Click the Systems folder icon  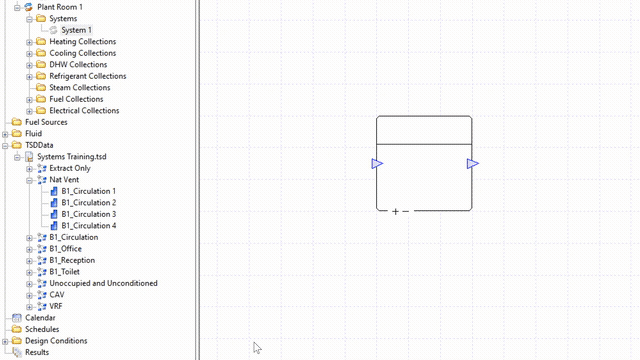(41, 18)
